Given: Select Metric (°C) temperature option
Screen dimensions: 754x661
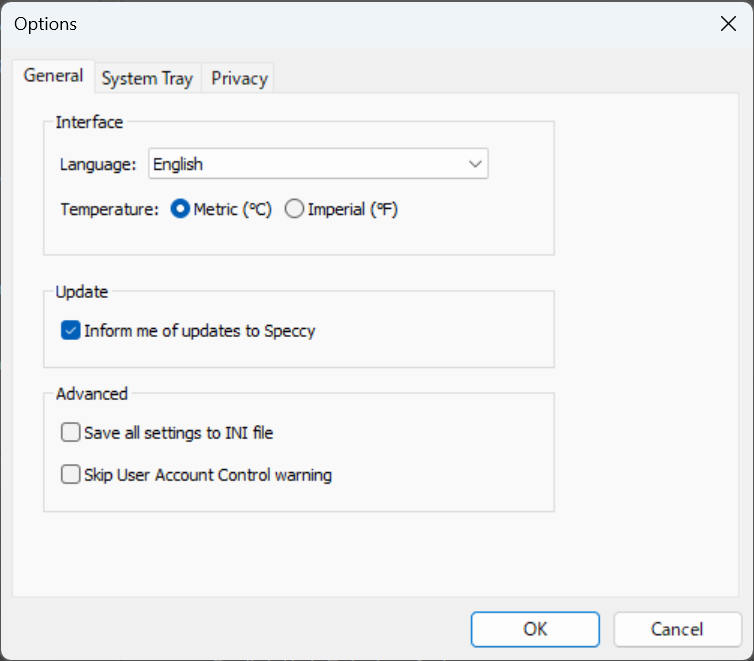Looking at the screenshot, I should [181, 210].
